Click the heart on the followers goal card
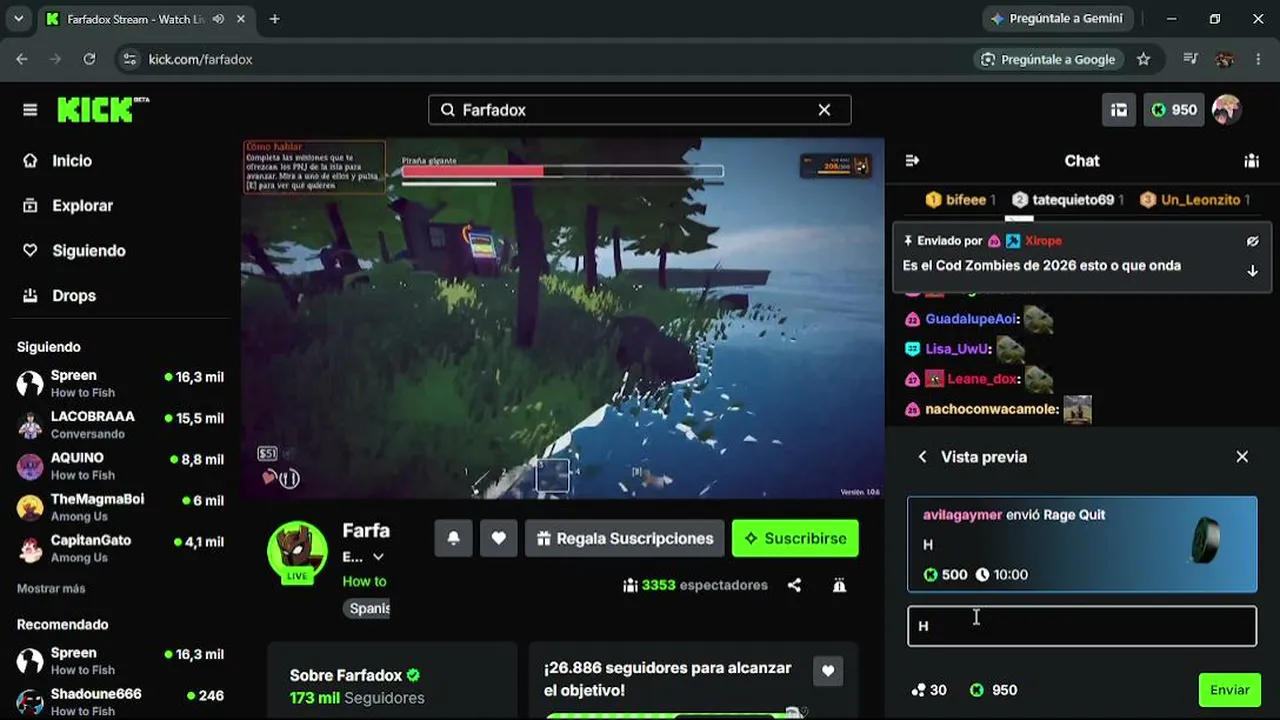Image resolution: width=1280 pixels, height=720 pixels. [827, 671]
